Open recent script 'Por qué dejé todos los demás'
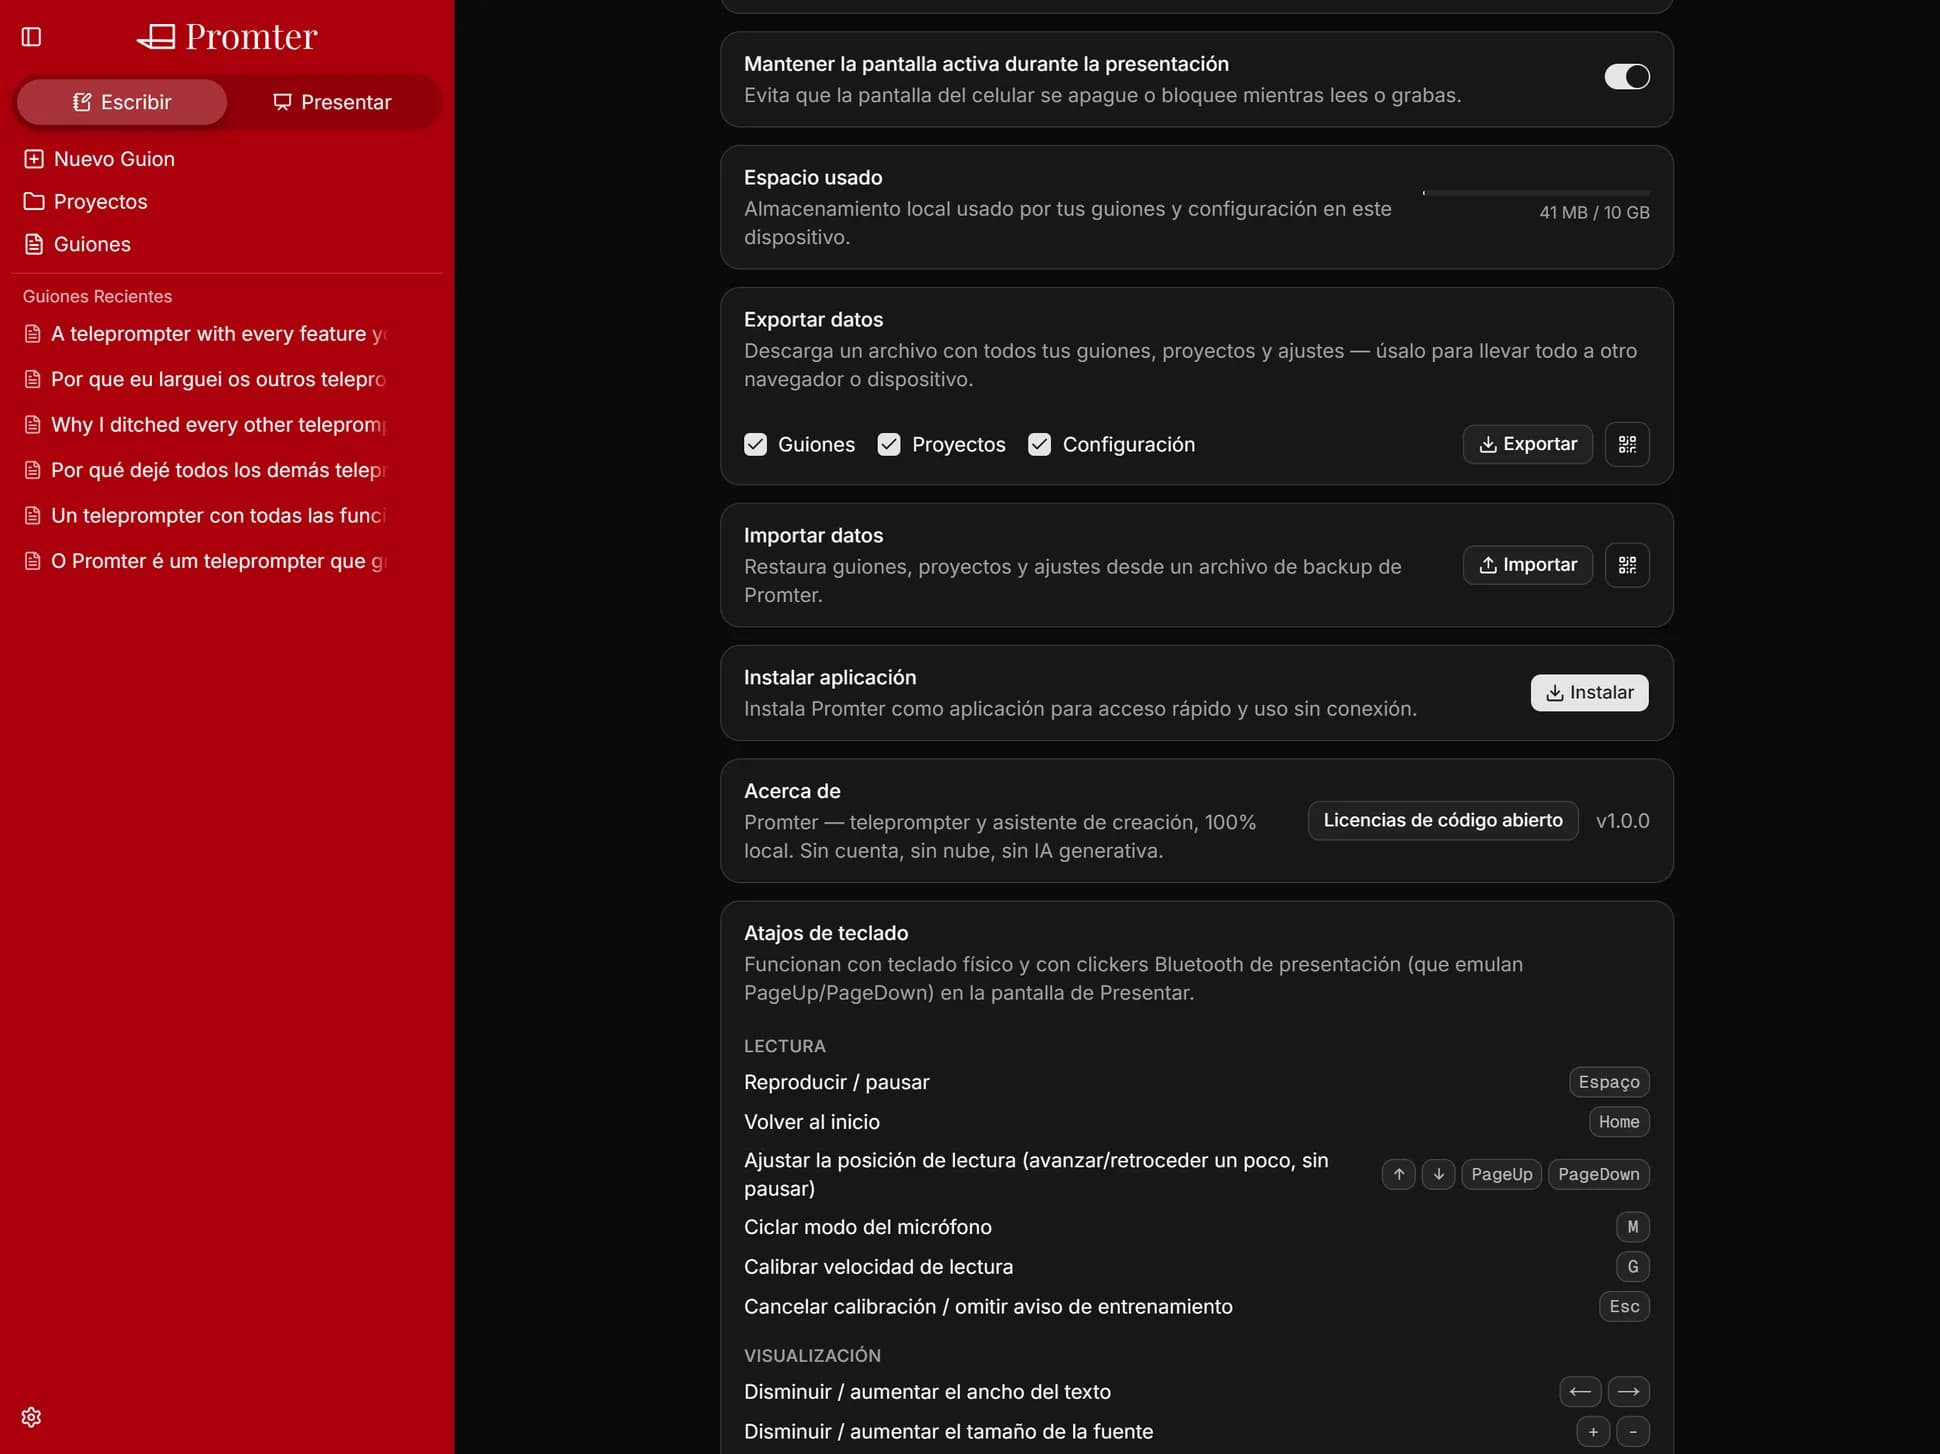The width and height of the screenshot is (1940, 1454). click(206, 470)
